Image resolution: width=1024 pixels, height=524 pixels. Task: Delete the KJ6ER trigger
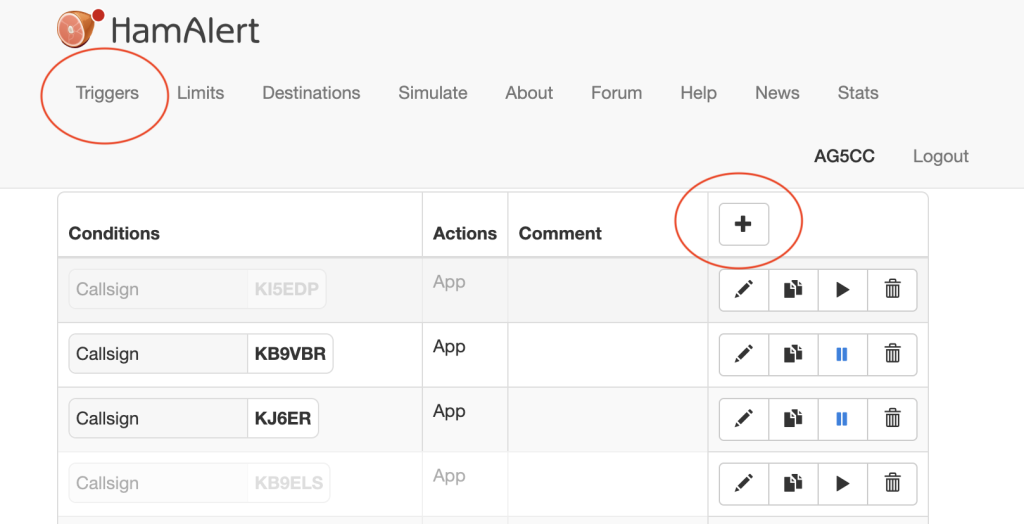(892, 419)
